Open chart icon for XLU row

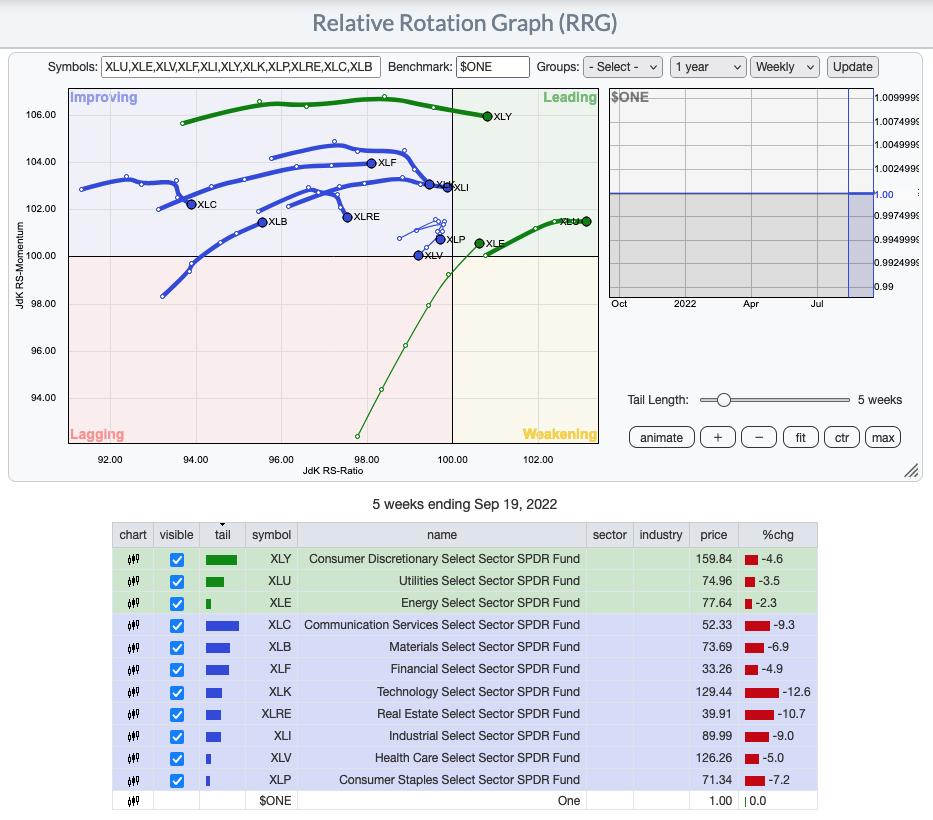click(133, 581)
